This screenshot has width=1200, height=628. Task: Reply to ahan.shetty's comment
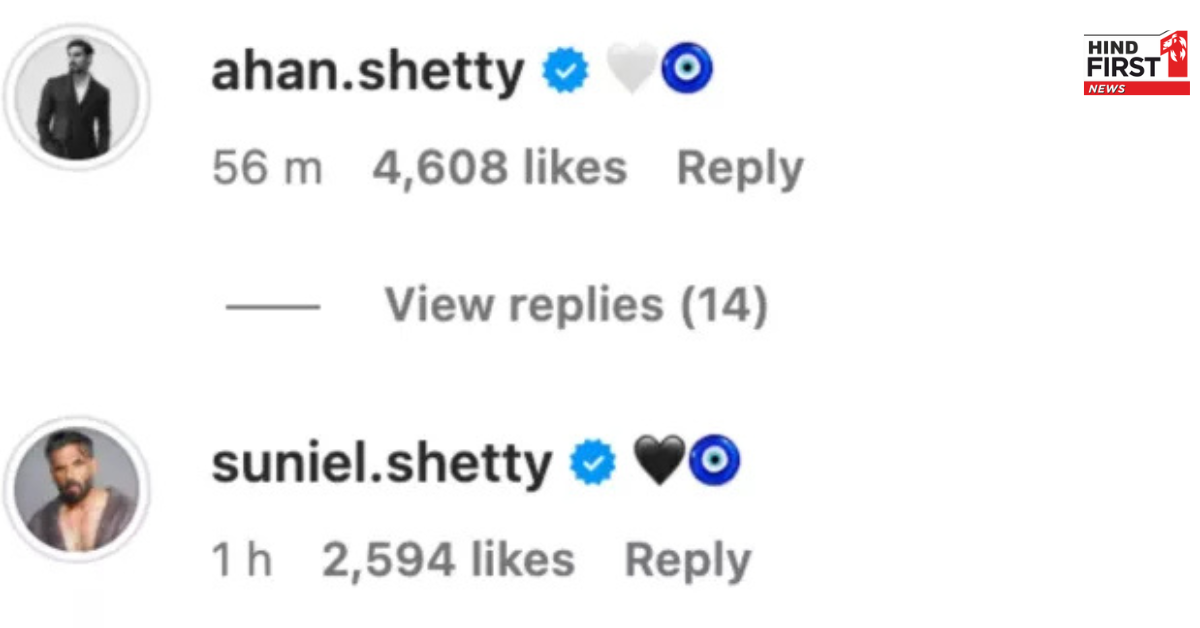coord(740,168)
